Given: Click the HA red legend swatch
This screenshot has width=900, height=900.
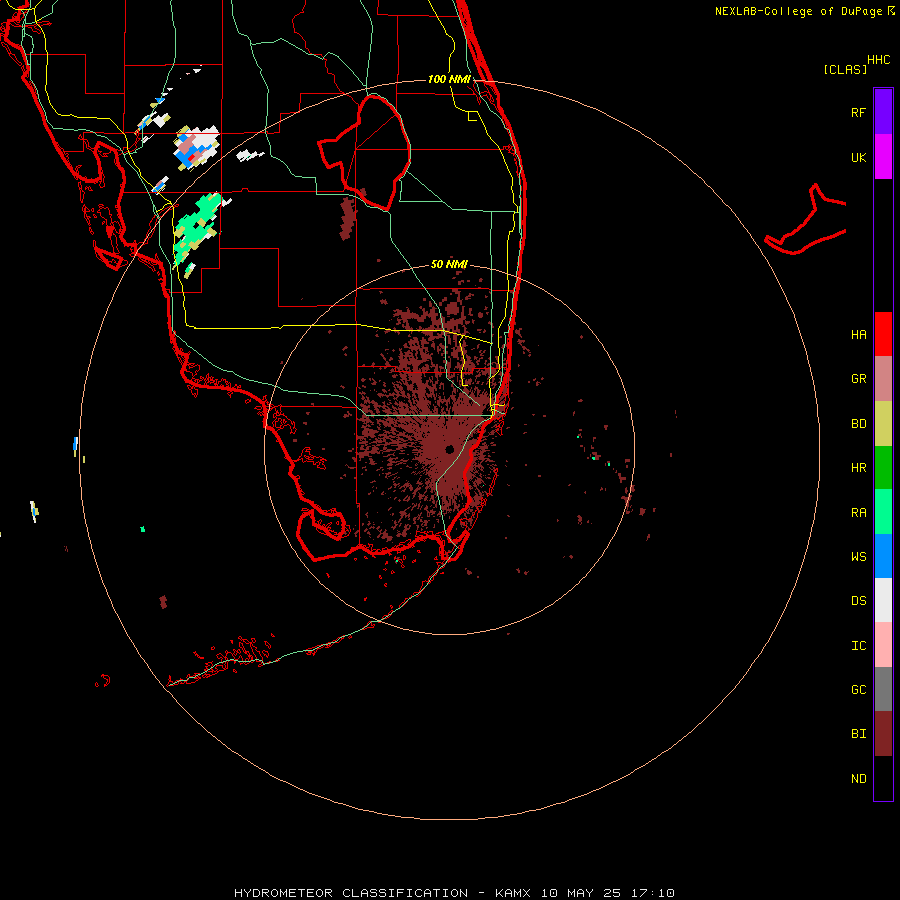Looking at the screenshot, I should (x=883, y=334).
